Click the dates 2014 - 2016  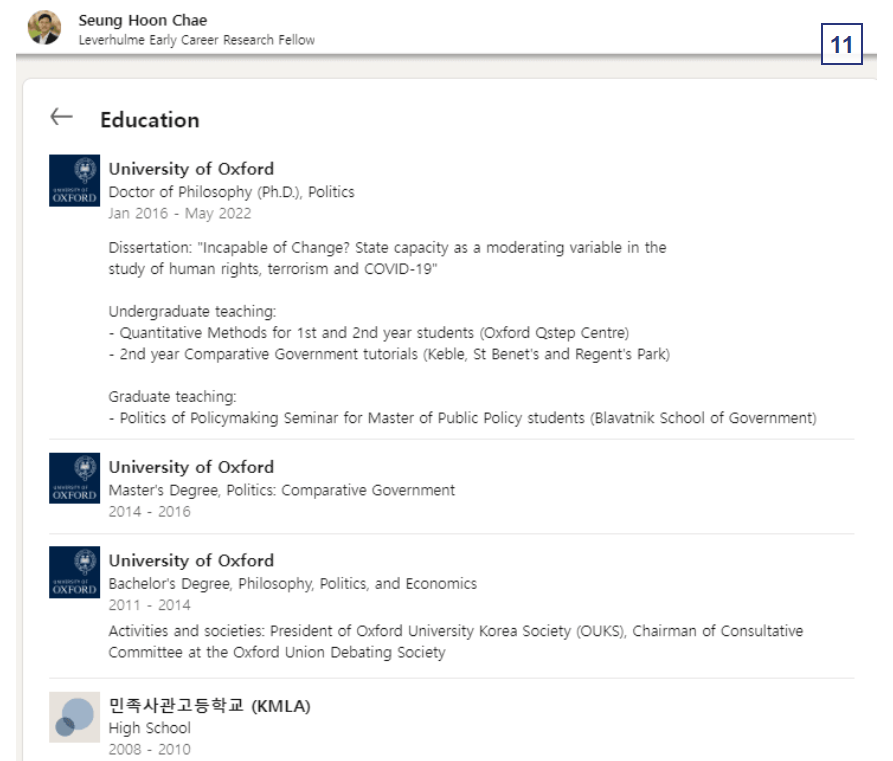coord(150,512)
